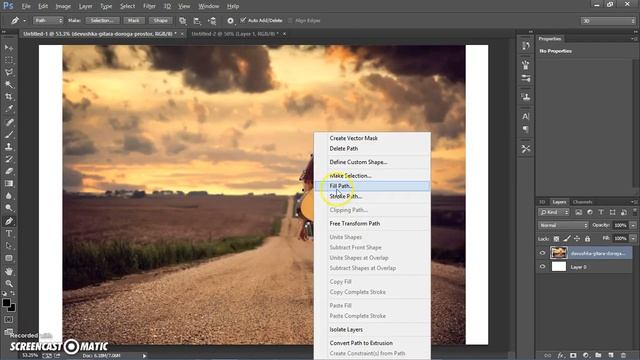Open path arrangement icon in options bar

pyautogui.click(x=212, y=20)
